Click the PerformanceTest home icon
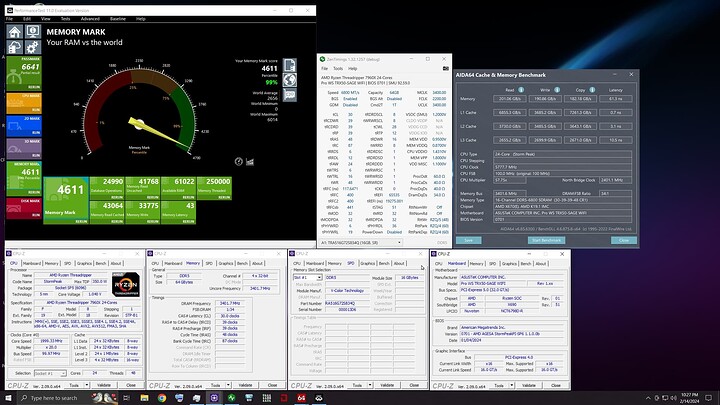 coord(16,32)
